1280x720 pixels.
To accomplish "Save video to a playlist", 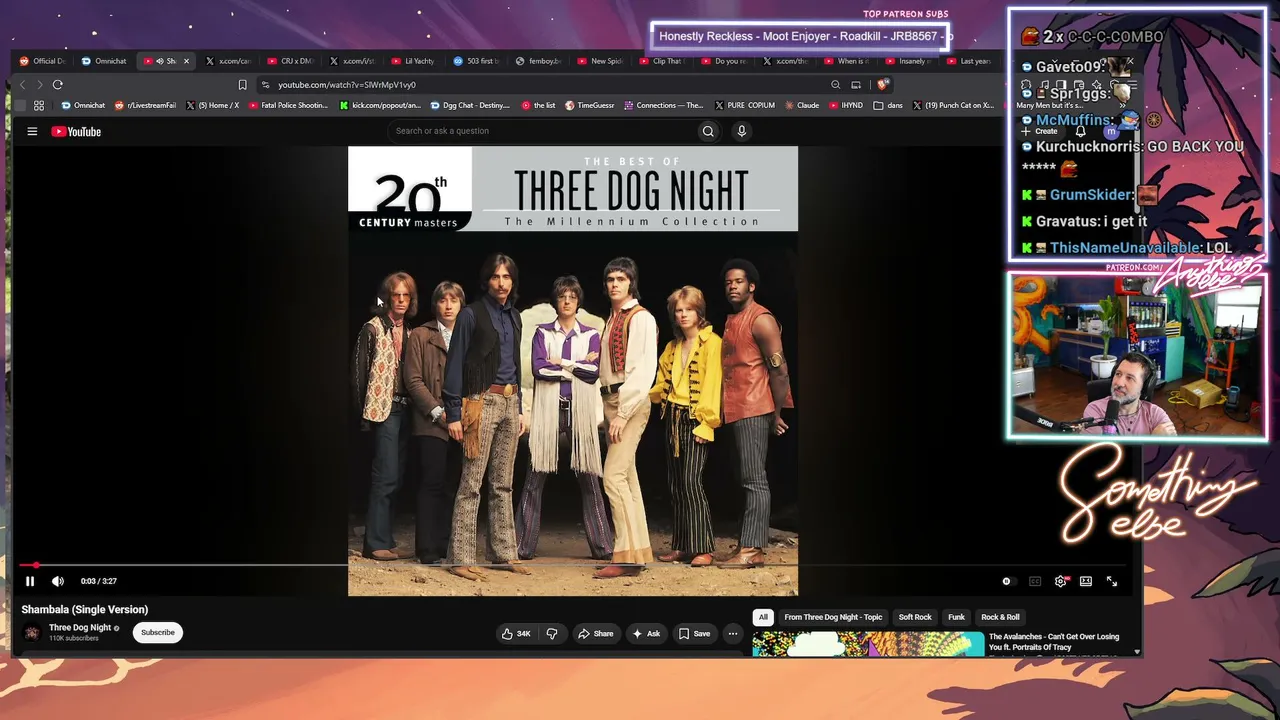I will coord(694,633).
